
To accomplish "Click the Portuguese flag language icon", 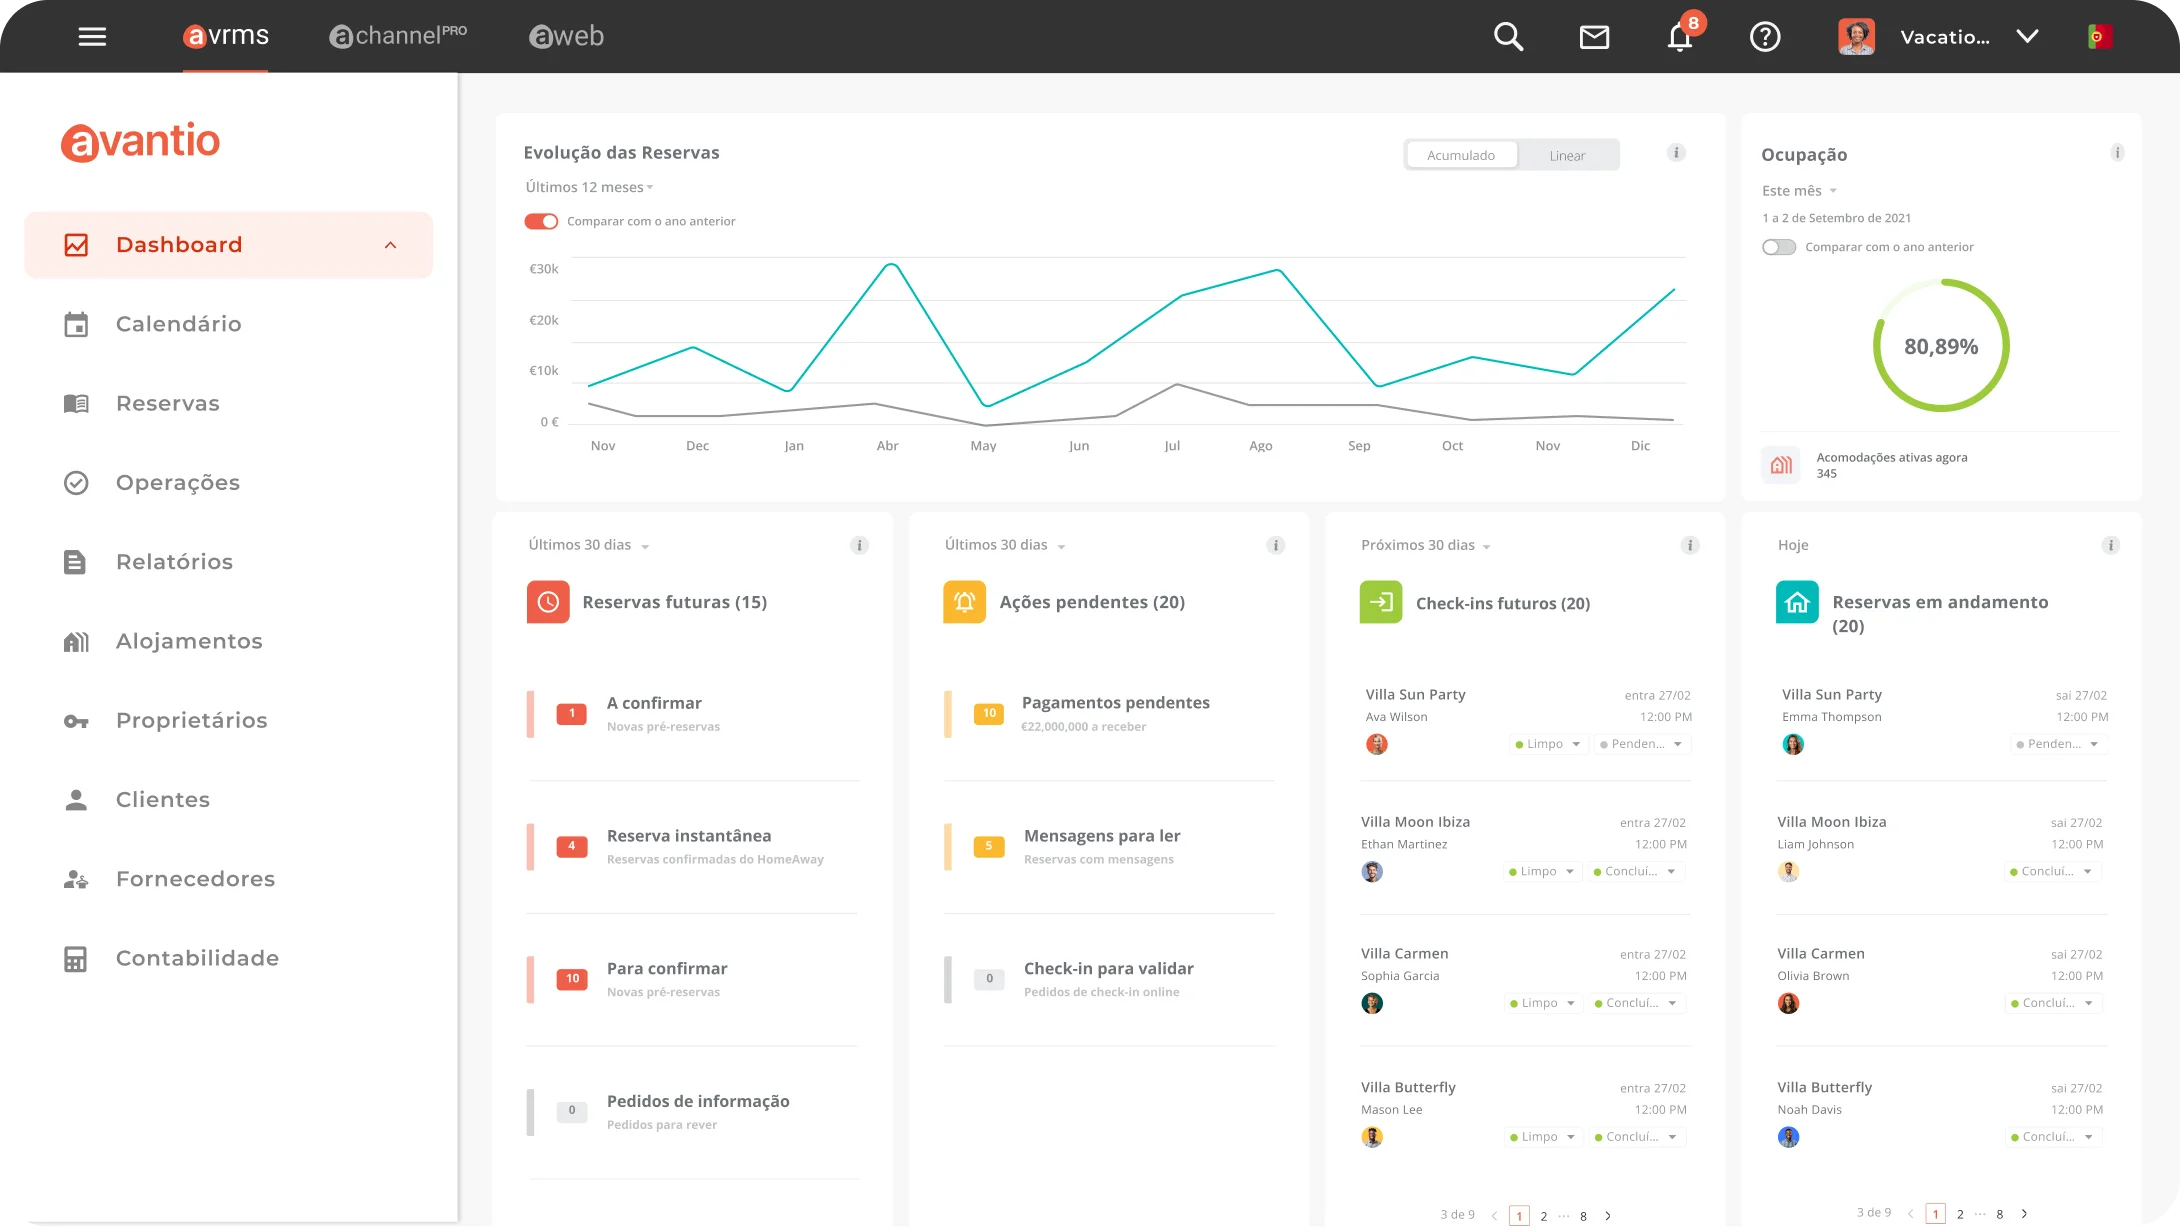I will 2100,37.
